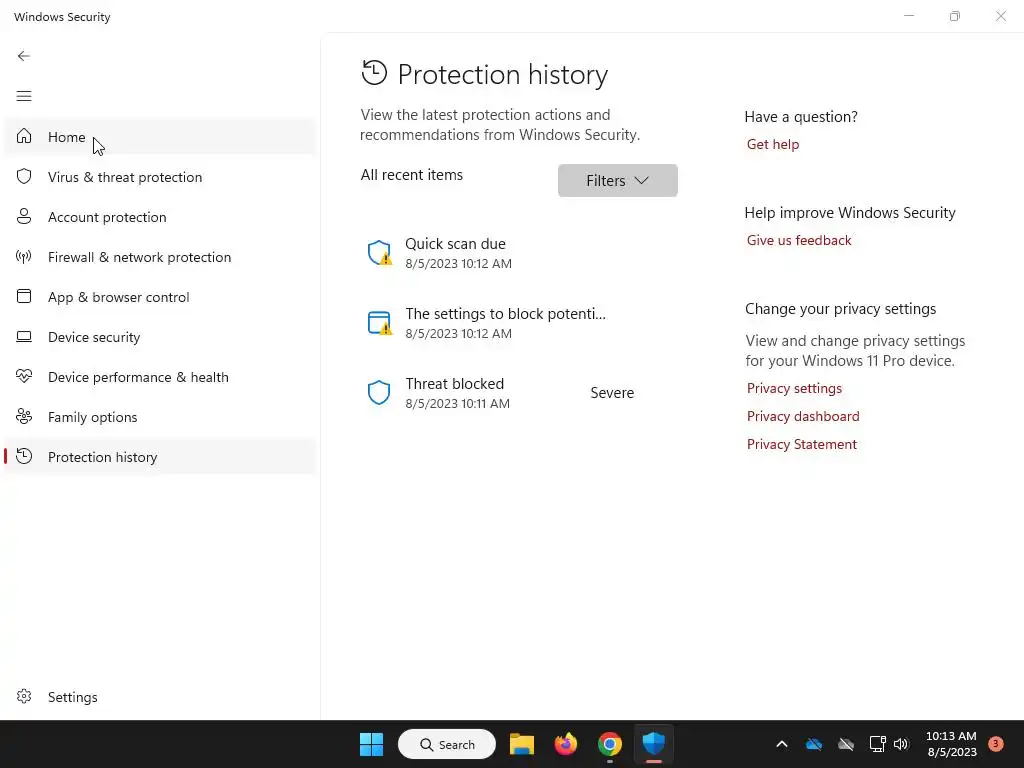Go to Home in the sidebar
Viewport: 1024px width, 768px height.
pyautogui.click(x=66, y=137)
